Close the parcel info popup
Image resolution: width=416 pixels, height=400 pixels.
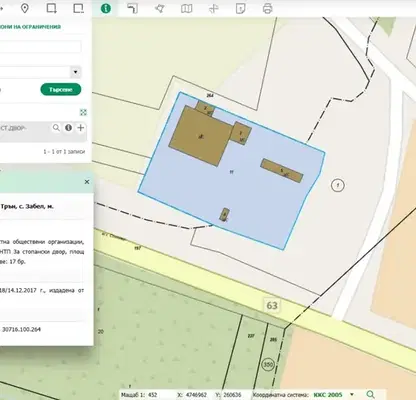click(87, 182)
